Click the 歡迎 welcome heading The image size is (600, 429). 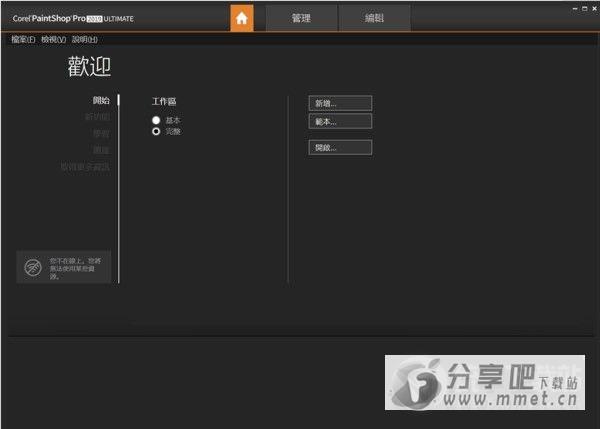90,67
